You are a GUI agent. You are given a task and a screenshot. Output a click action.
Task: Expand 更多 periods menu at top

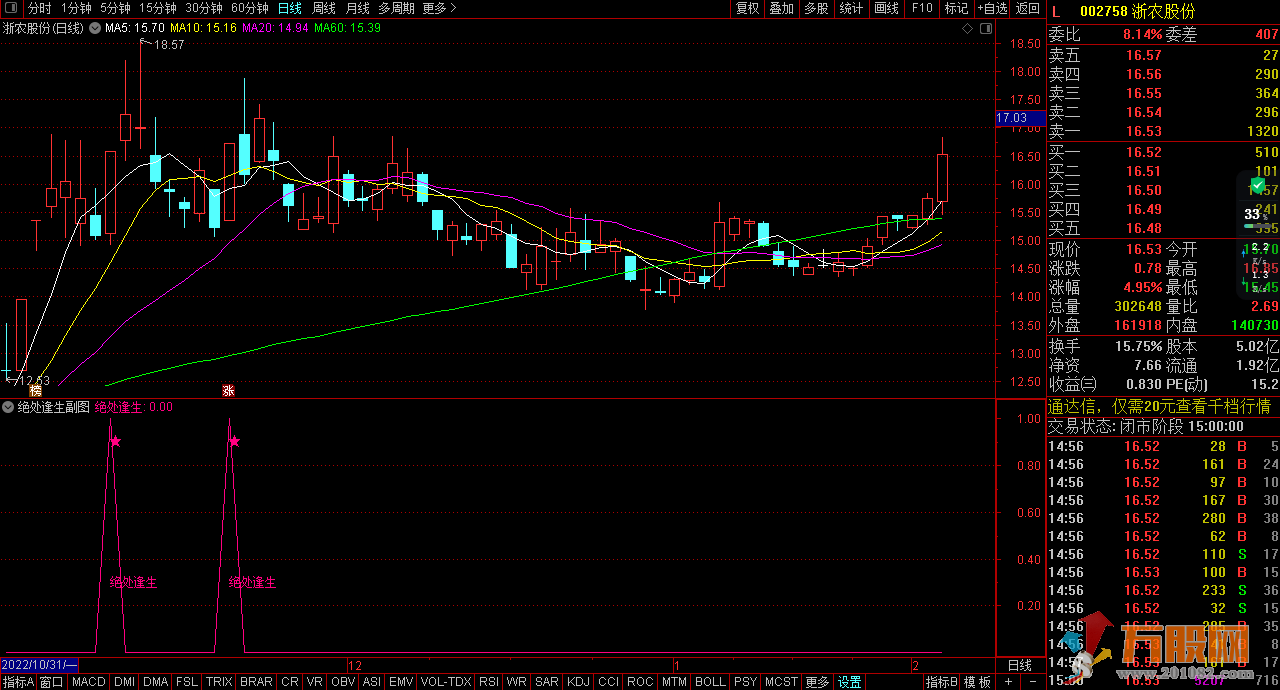tap(439, 8)
